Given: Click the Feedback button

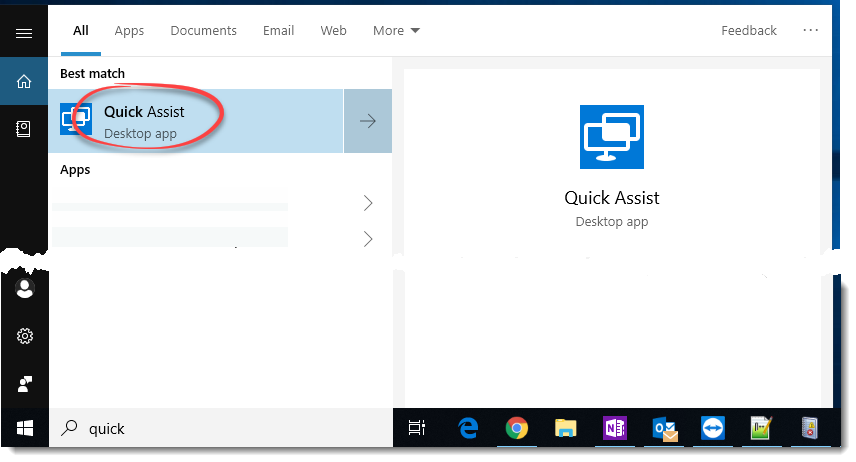Looking at the screenshot, I should 748,31.
